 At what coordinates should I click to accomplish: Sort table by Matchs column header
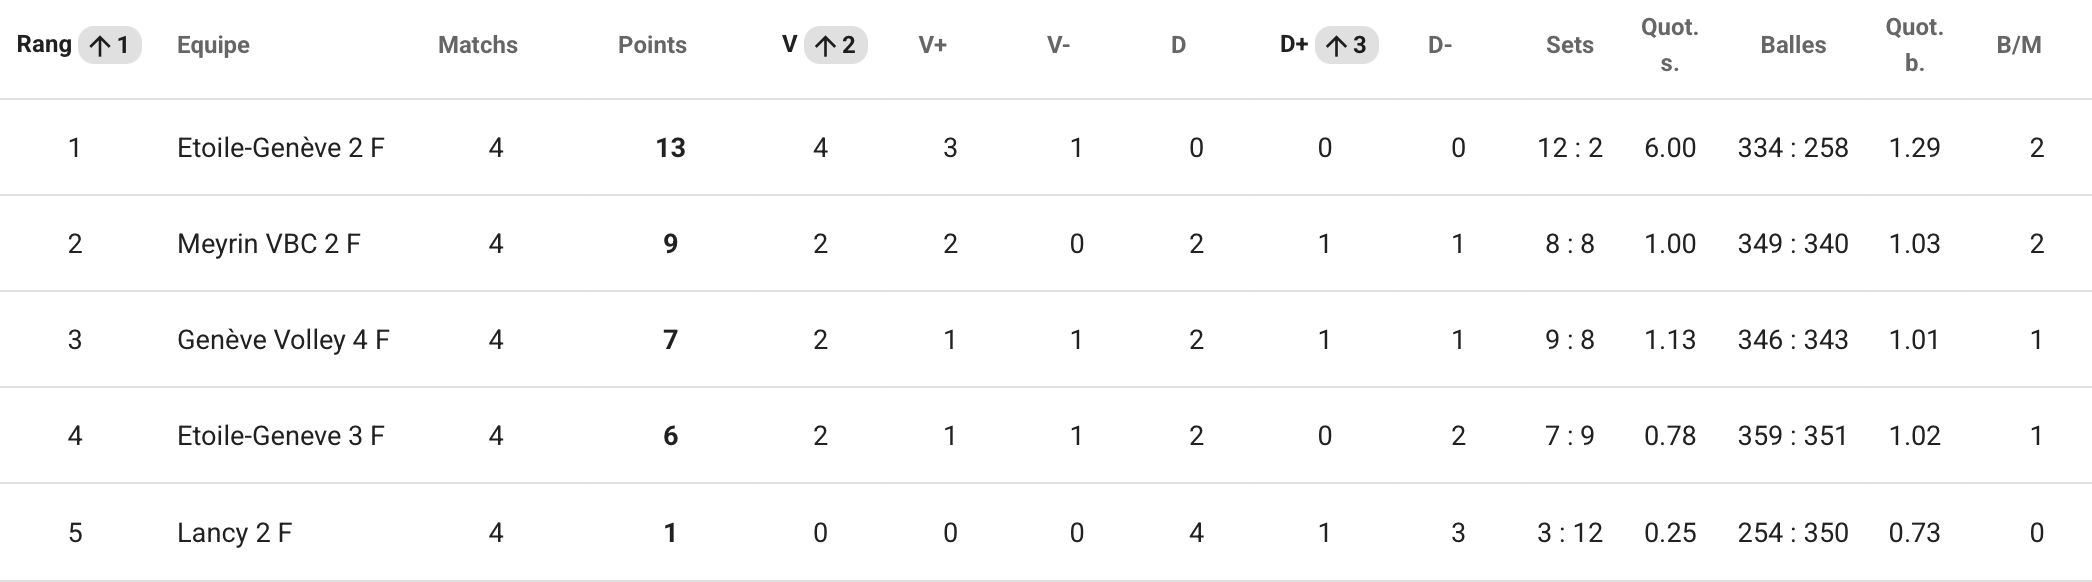click(x=478, y=45)
